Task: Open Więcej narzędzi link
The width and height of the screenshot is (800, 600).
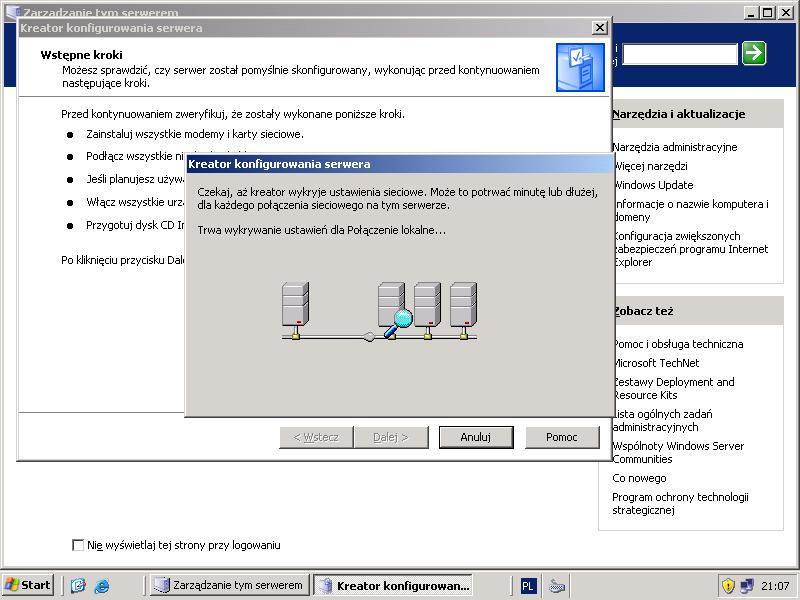Action: tap(649, 166)
